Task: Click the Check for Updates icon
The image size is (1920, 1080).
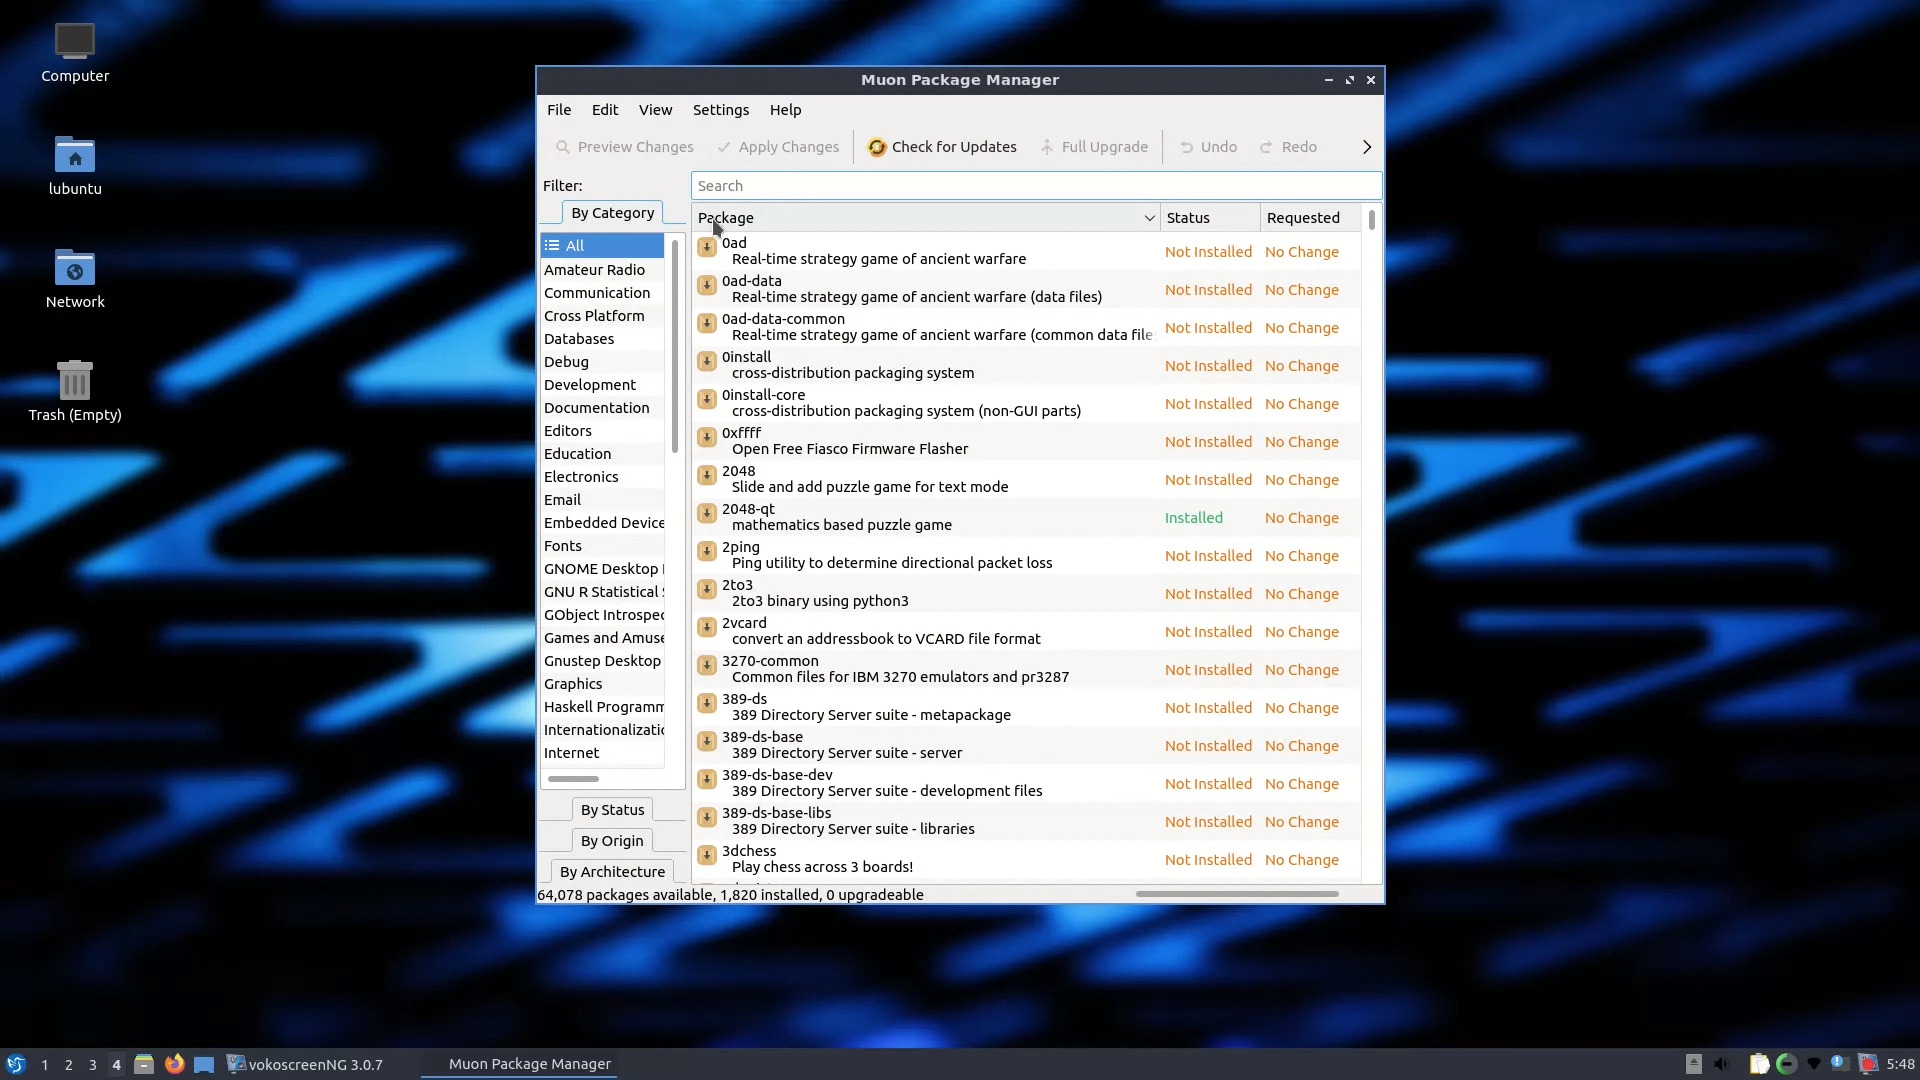Action: coord(877,147)
